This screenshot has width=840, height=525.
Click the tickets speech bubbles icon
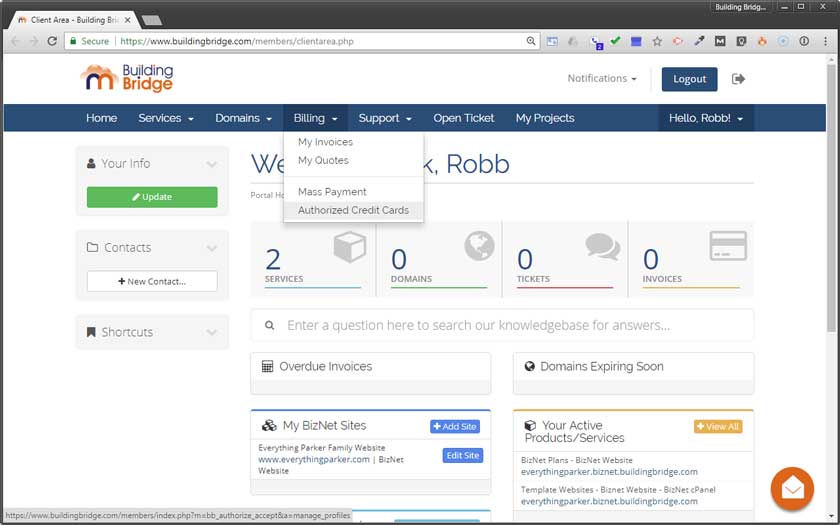(x=603, y=246)
